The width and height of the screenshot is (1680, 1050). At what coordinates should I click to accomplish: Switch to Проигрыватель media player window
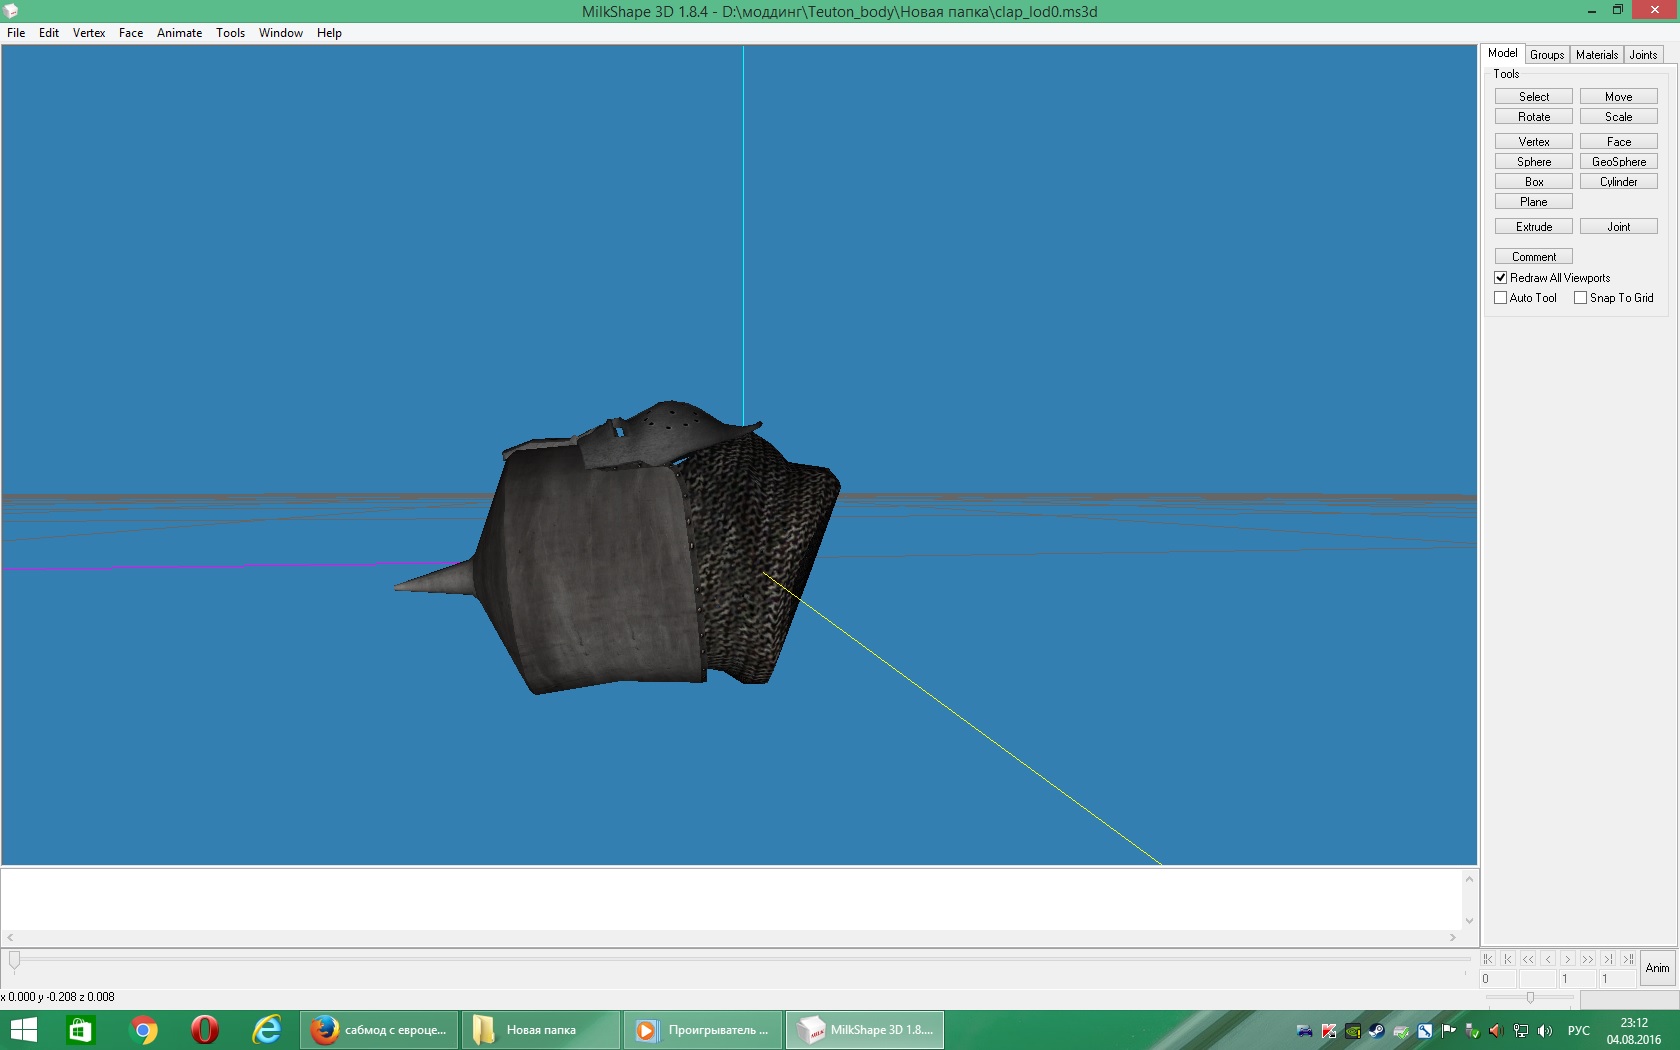(x=703, y=1030)
